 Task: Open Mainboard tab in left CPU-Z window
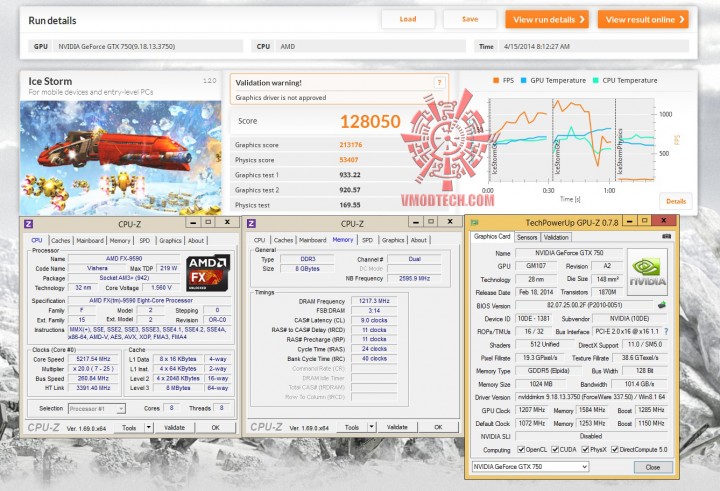pos(90,240)
